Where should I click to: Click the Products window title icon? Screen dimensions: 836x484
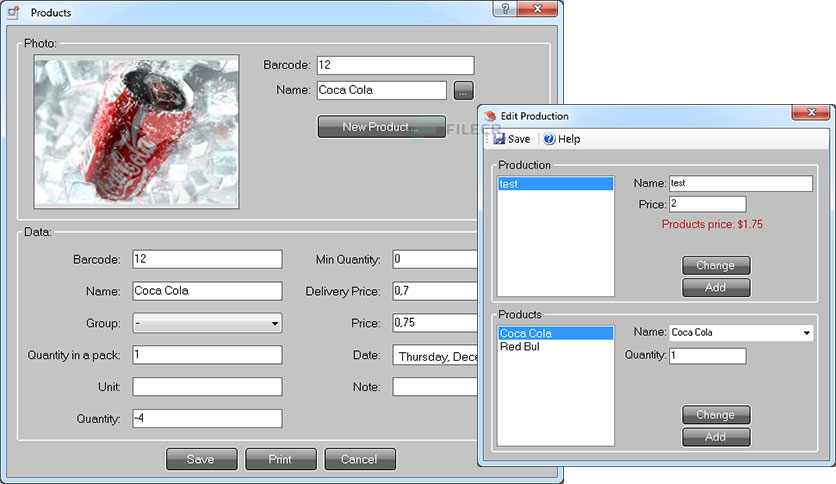[13, 12]
